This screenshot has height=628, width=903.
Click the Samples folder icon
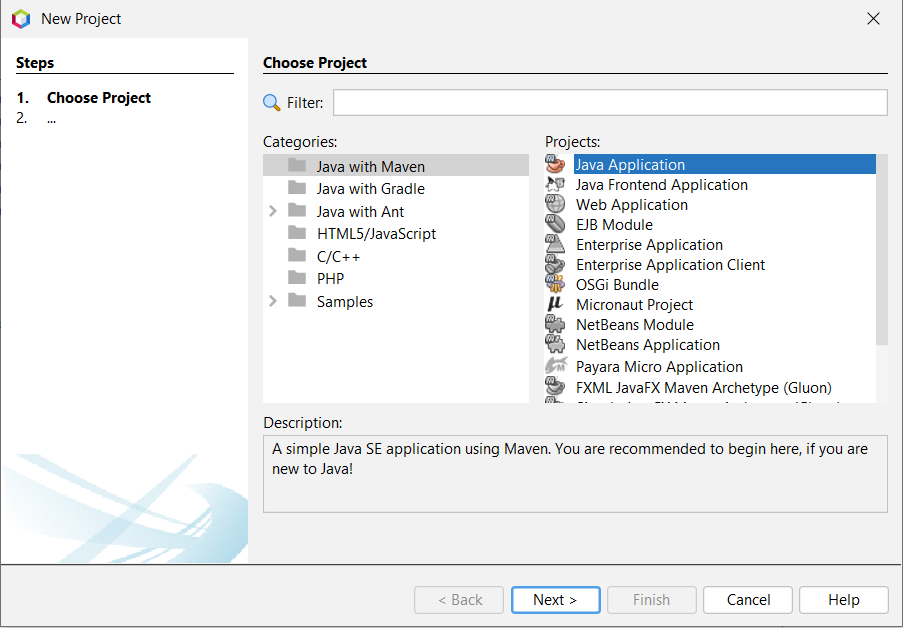[x=297, y=301]
